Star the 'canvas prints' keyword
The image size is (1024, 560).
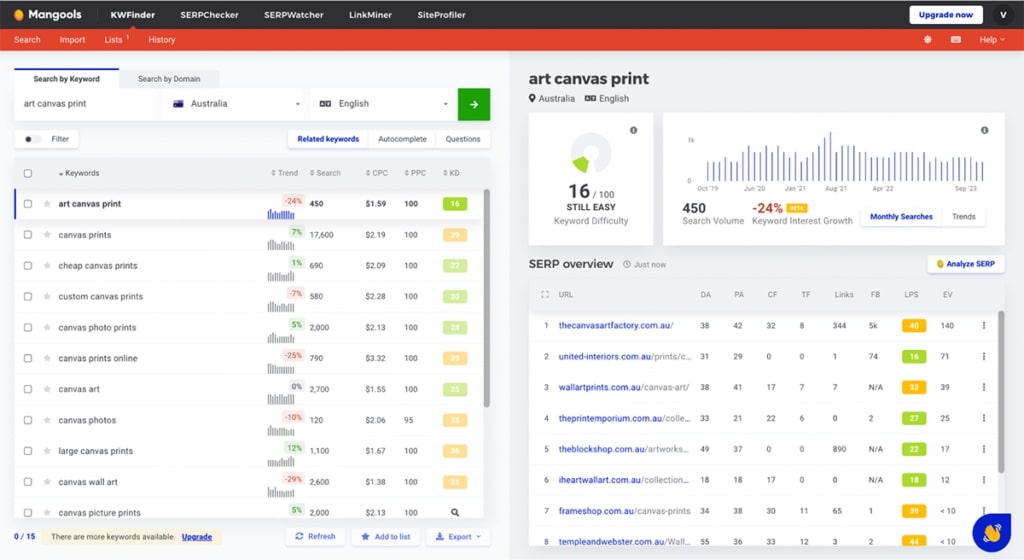[47, 234]
